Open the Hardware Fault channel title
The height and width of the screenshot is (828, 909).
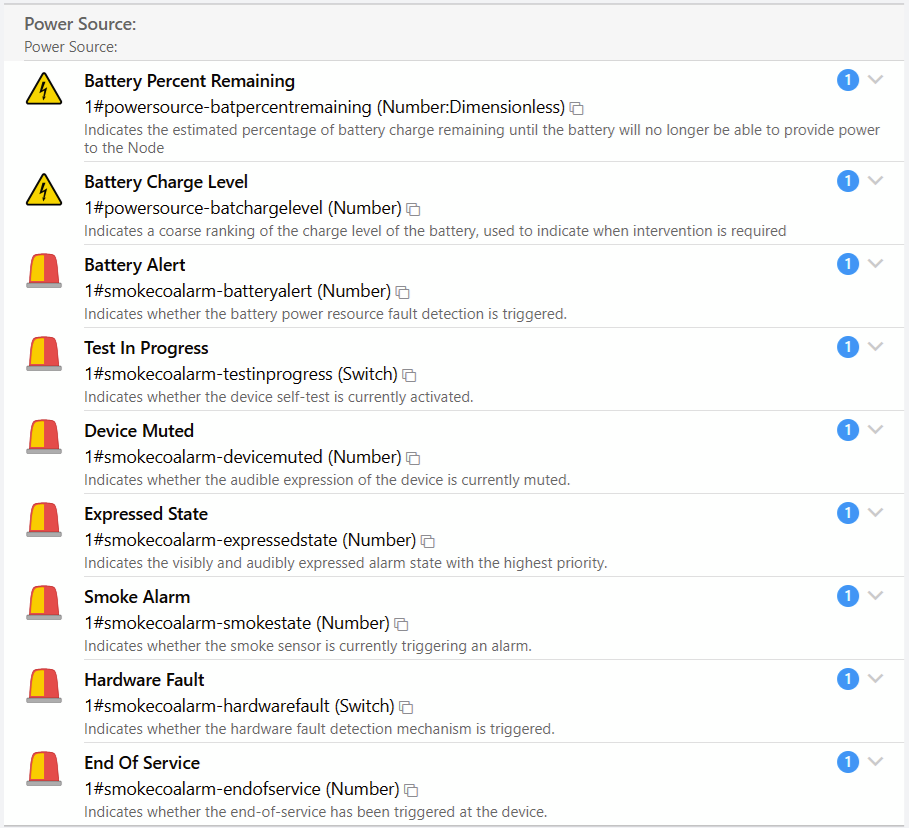click(144, 680)
